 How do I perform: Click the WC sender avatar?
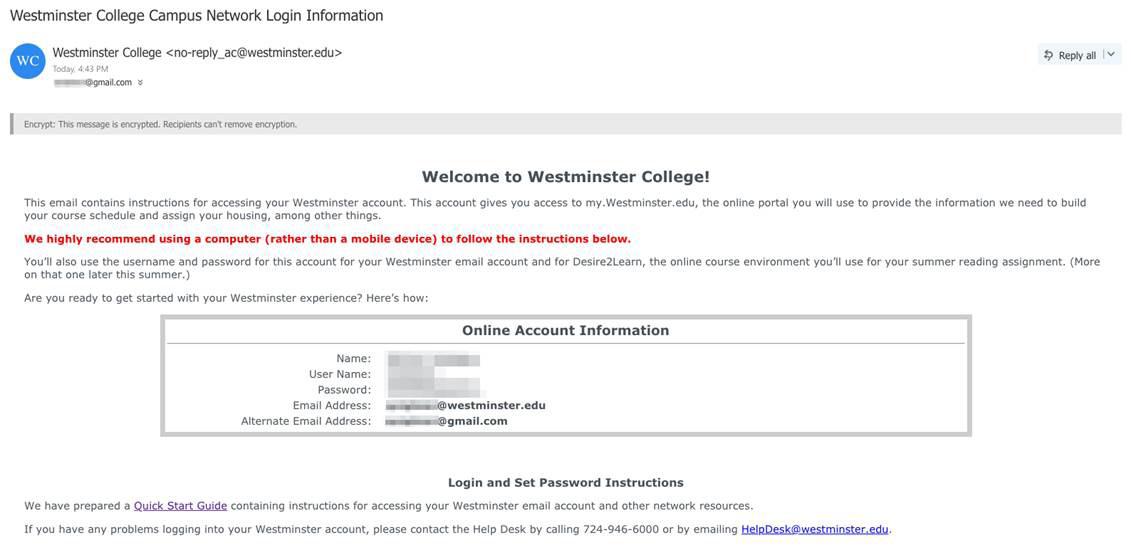pyautogui.click(x=28, y=61)
